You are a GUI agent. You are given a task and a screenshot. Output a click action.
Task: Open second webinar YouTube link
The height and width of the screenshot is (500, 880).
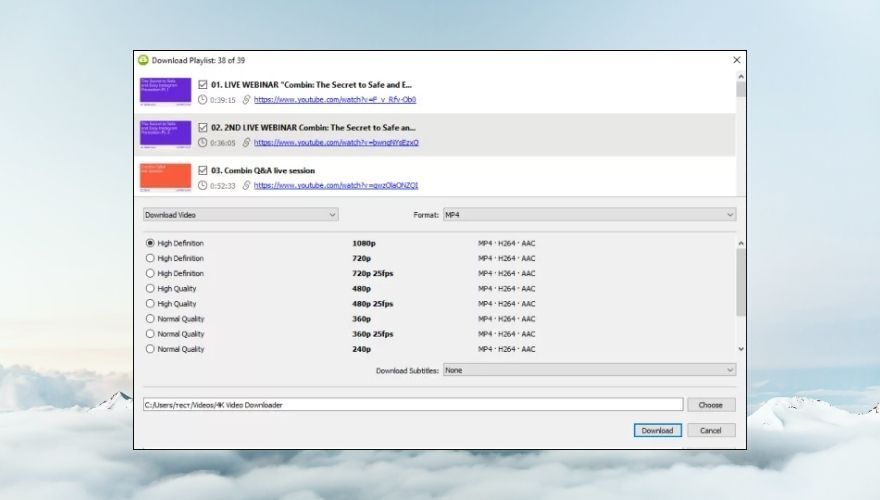point(336,143)
